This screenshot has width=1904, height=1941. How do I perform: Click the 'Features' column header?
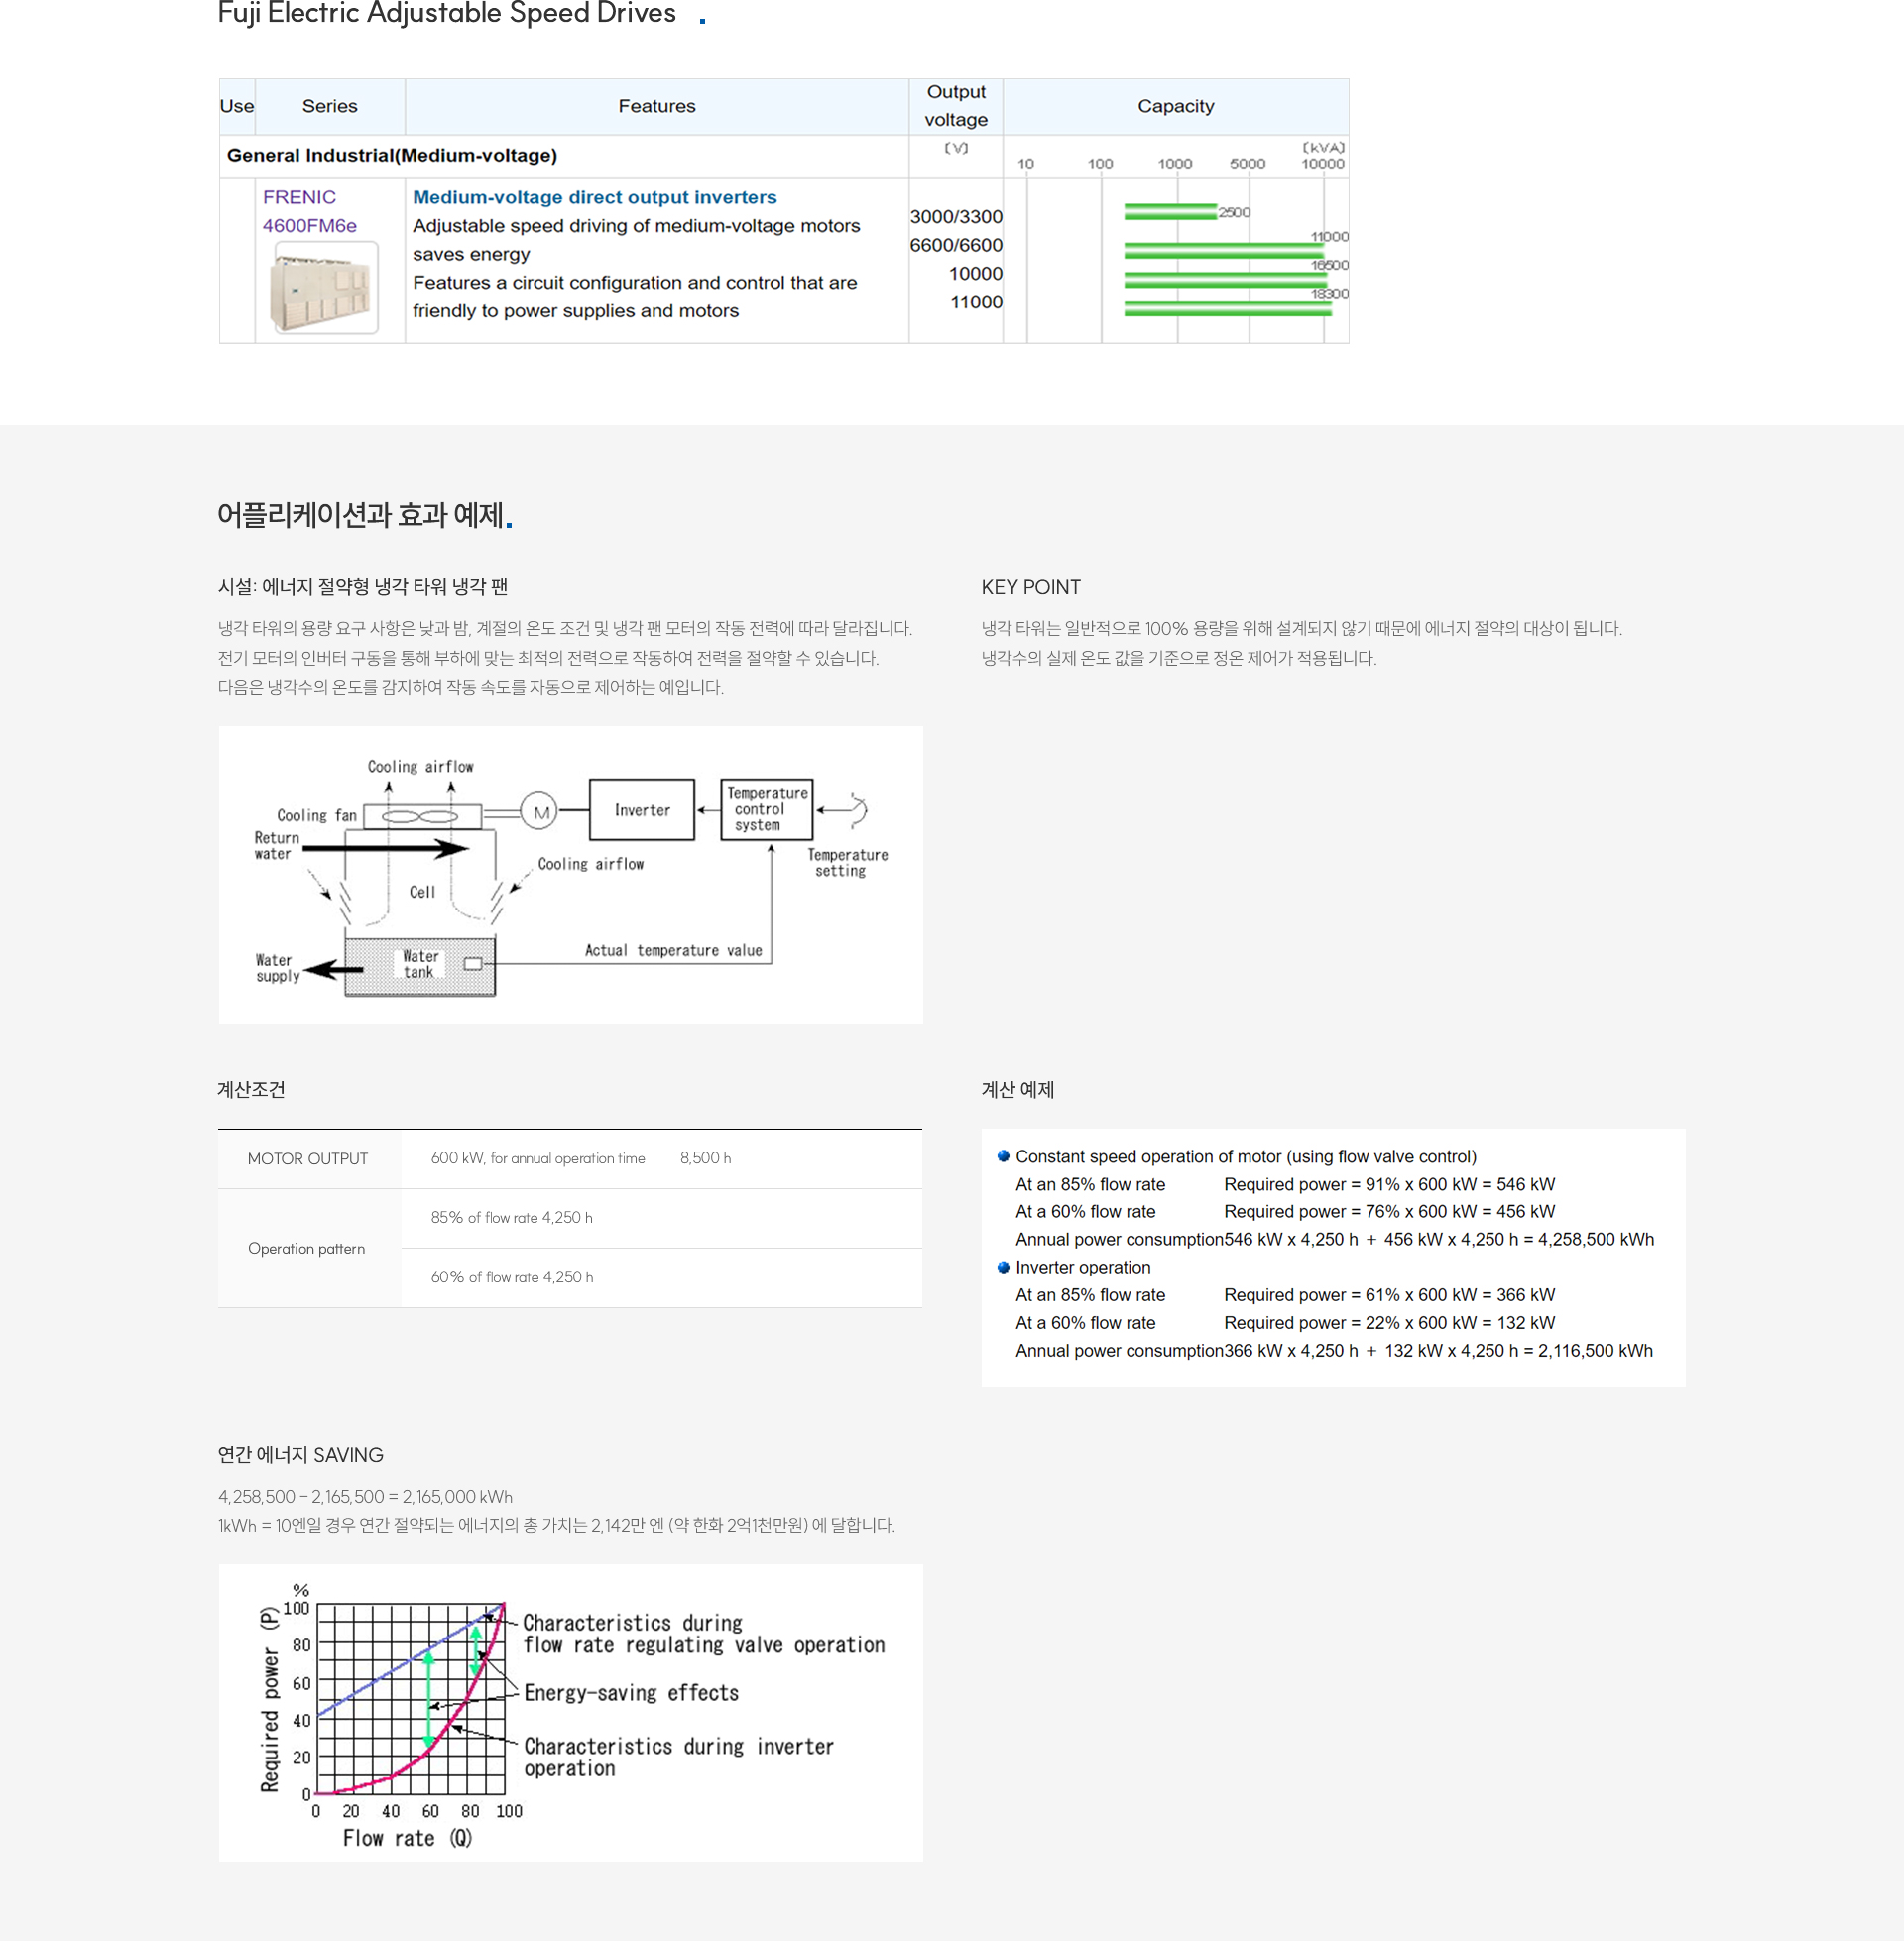[656, 106]
